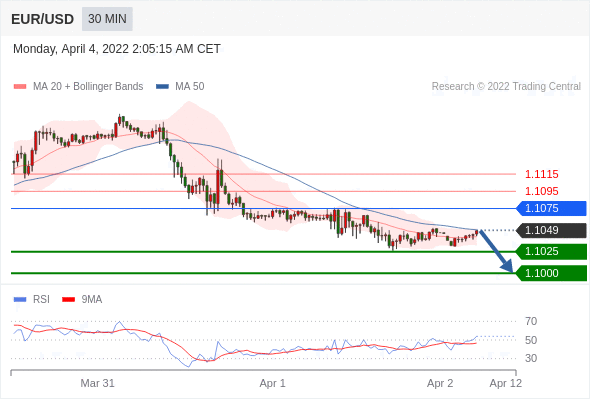Viewport: 590px width, 400px height.
Task: Click the Apr 2 date axis label
Action: point(440,383)
